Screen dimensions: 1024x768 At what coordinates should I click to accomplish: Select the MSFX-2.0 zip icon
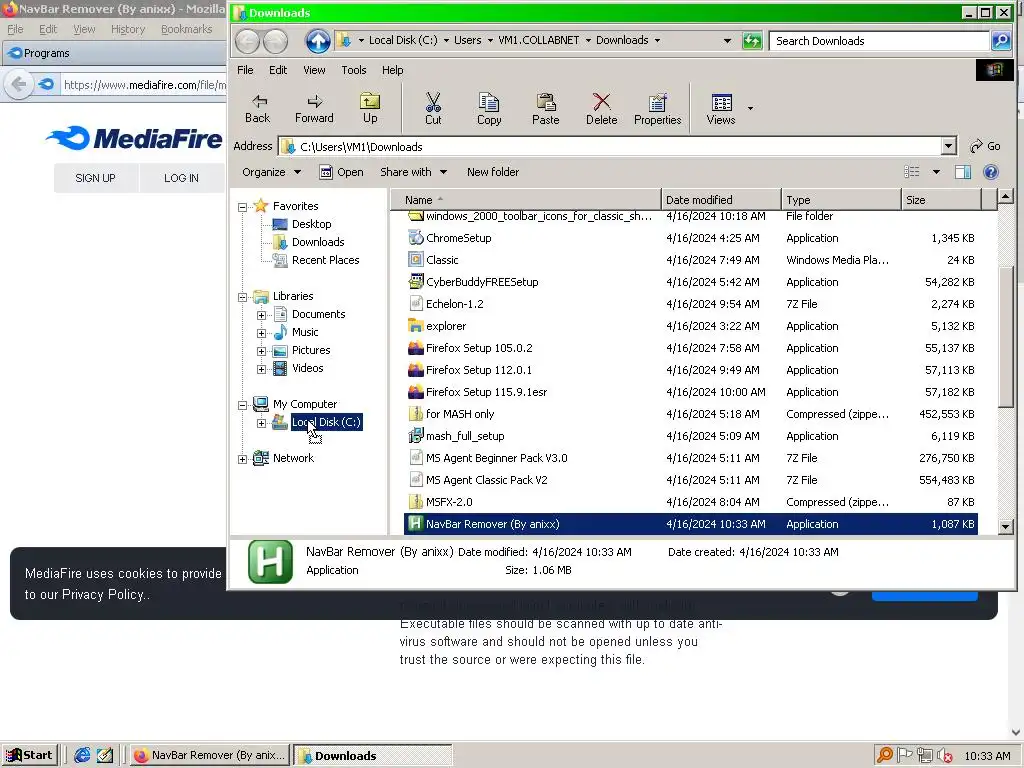pos(415,502)
